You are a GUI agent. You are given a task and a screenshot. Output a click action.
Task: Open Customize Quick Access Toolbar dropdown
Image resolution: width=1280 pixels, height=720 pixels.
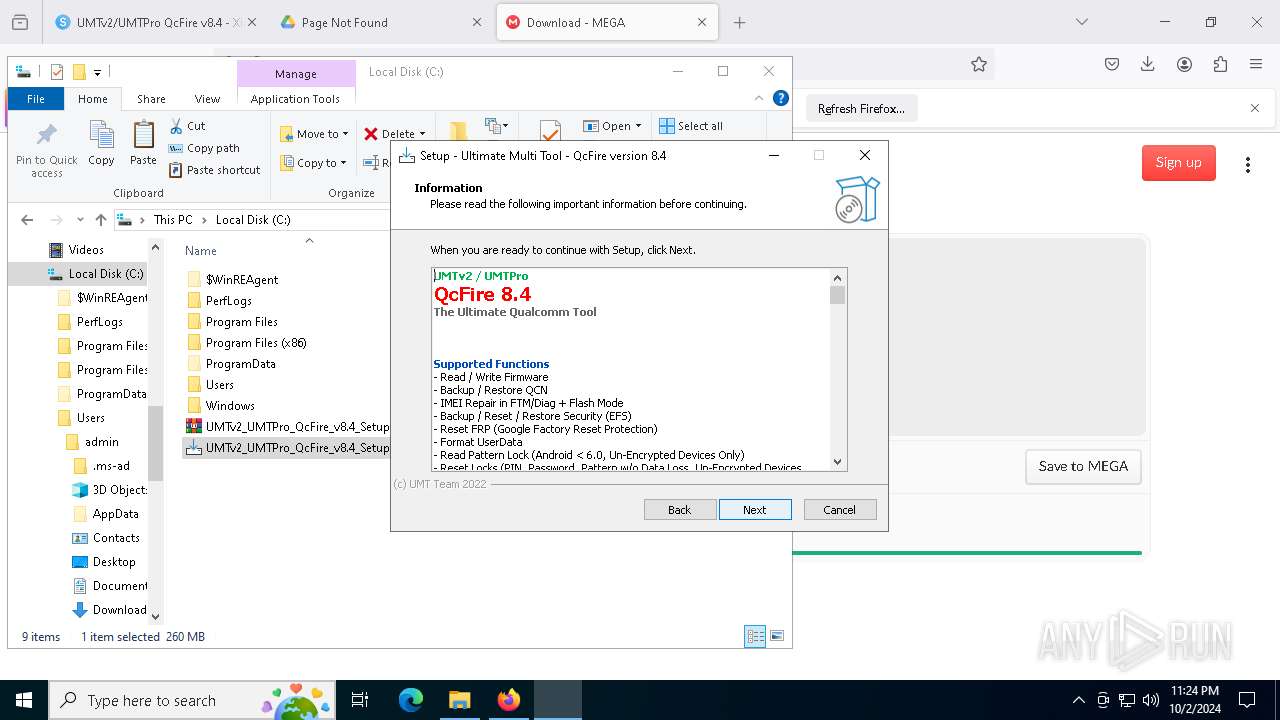coord(97,72)
